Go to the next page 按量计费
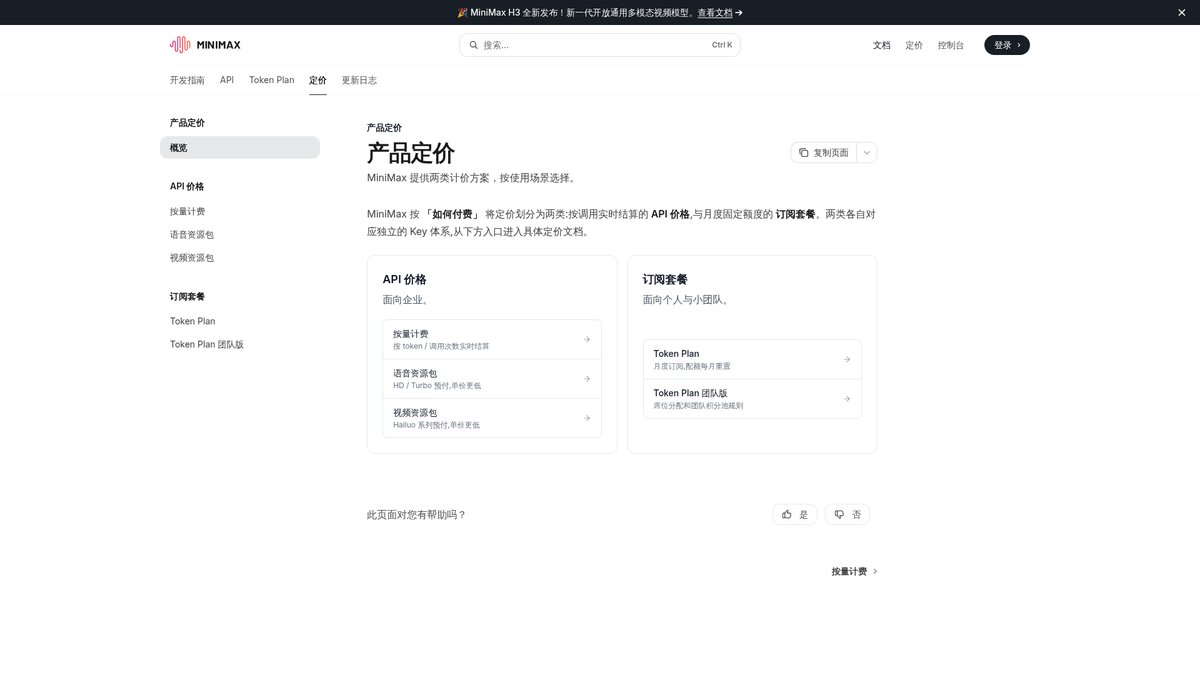 (x=855, y=572)
